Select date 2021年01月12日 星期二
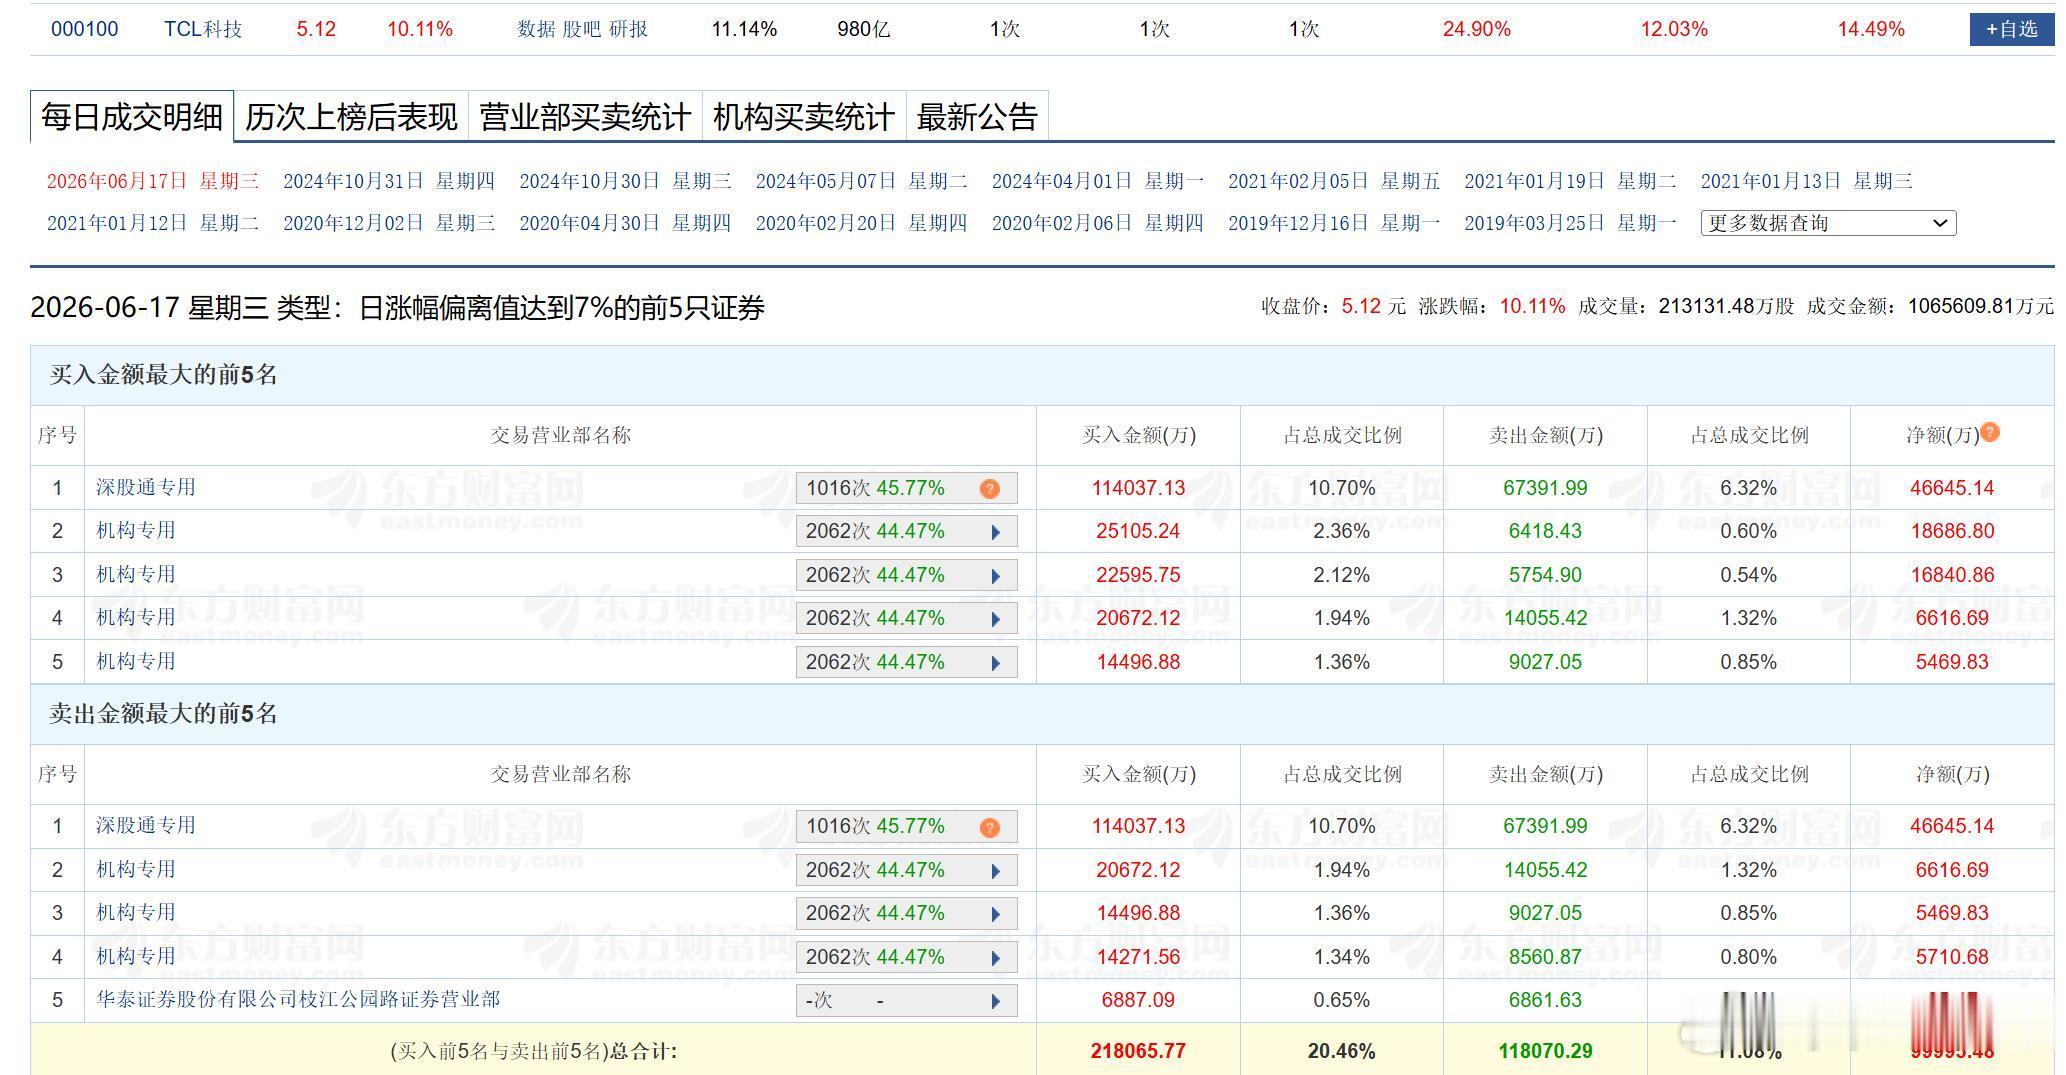2066x1075 pixels. [x=153, y=223]
